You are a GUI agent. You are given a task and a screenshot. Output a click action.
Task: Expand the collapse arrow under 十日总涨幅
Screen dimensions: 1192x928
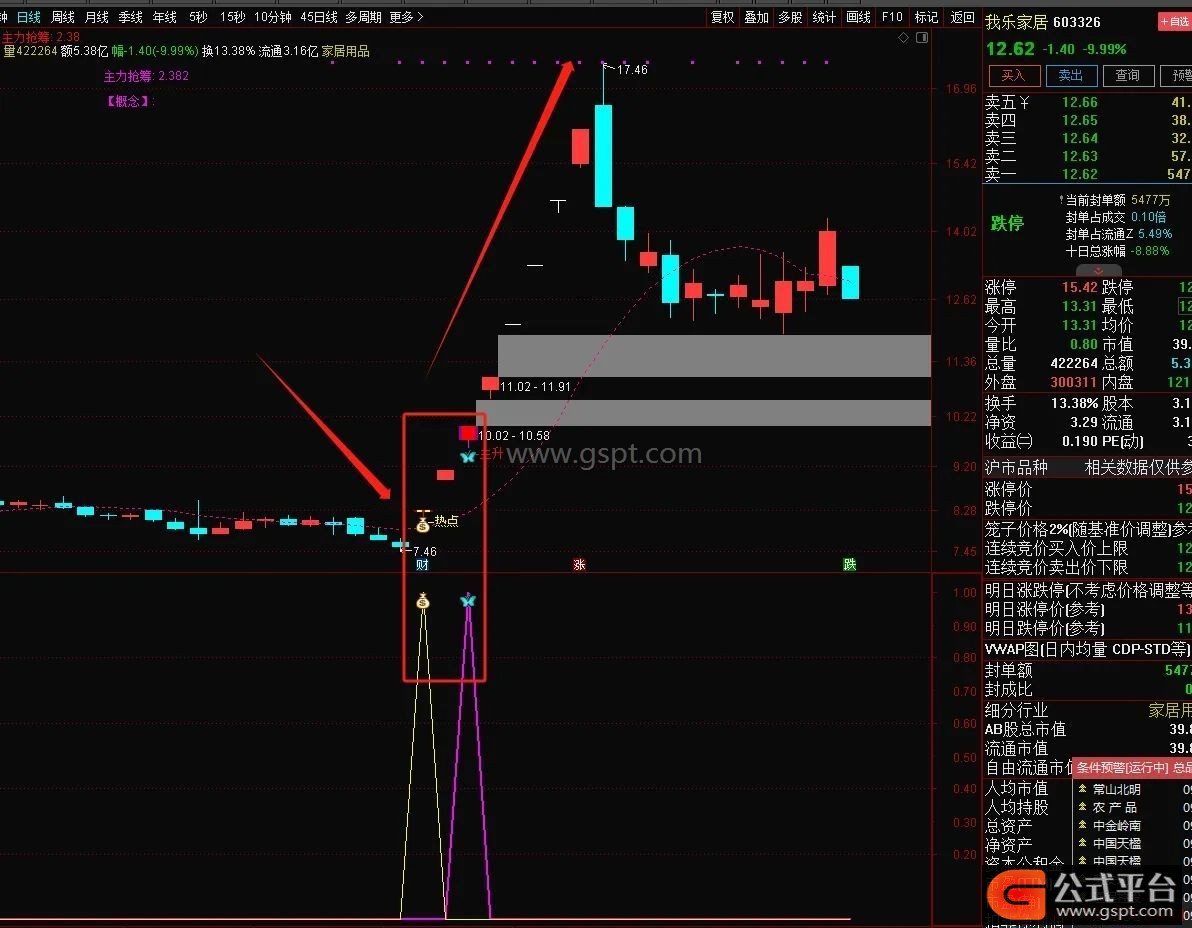tap(1098, 271)
